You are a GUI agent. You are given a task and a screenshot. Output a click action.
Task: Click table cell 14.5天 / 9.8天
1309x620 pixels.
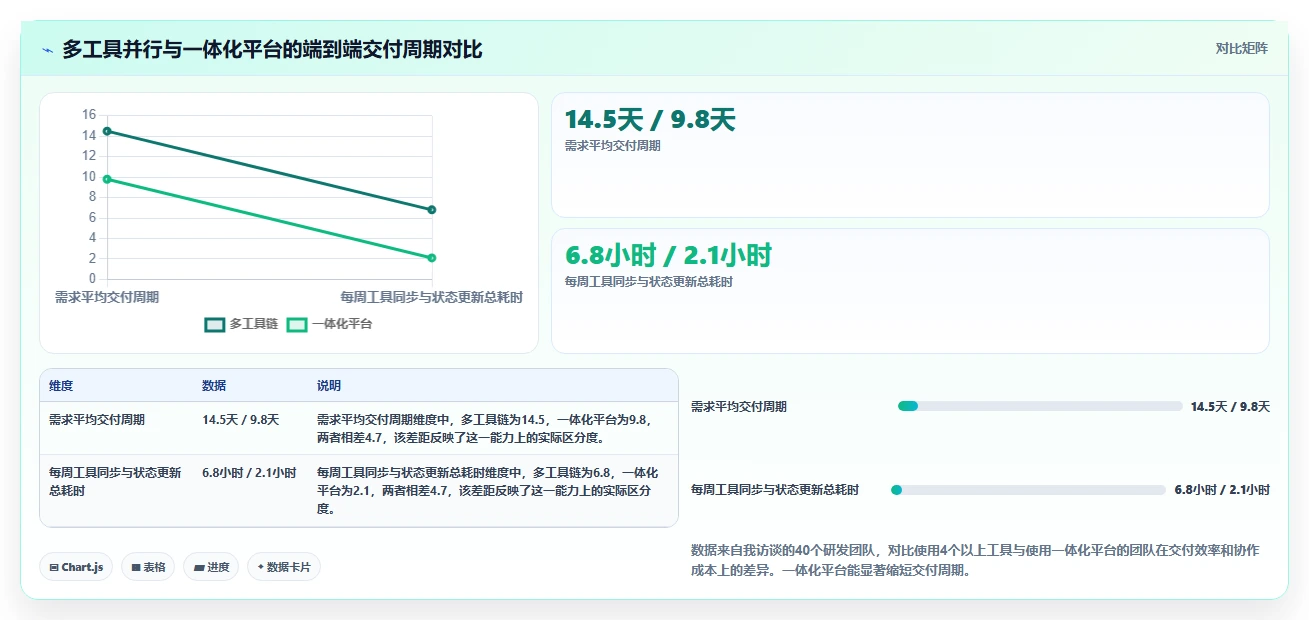tap(241, 420)
